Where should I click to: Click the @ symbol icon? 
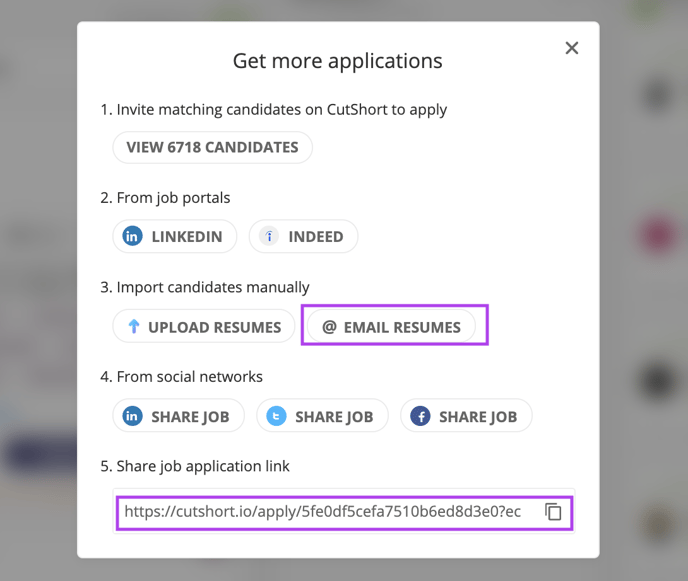[x=329, y=327]
